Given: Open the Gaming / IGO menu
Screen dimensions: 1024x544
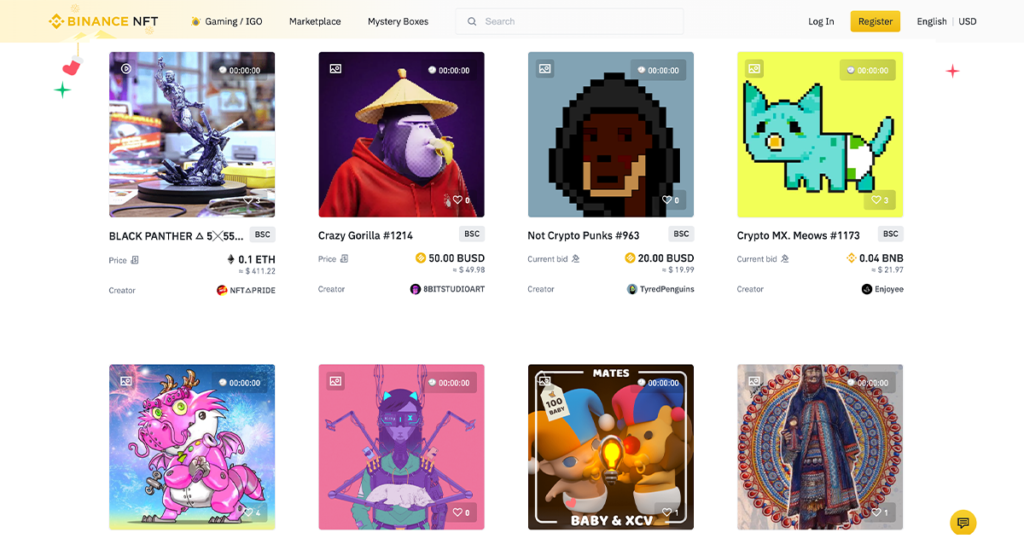Looking at the screenshot, I should (x=227, y=22).
